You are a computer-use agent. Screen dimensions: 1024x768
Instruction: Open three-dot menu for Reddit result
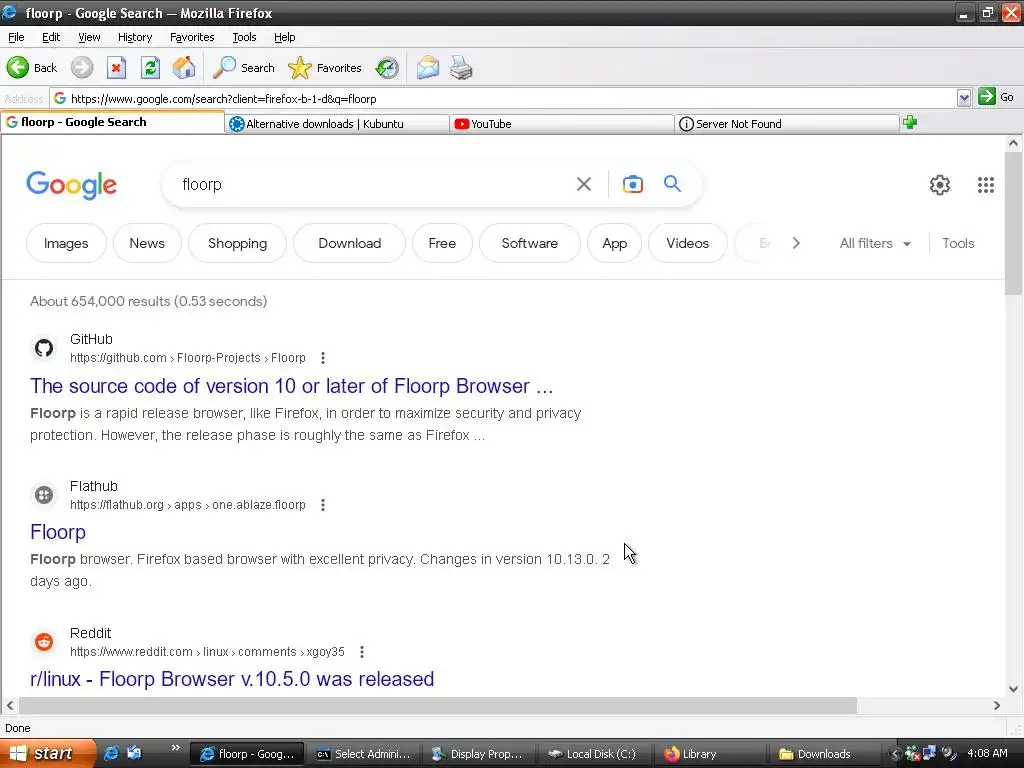click(362, 652)
